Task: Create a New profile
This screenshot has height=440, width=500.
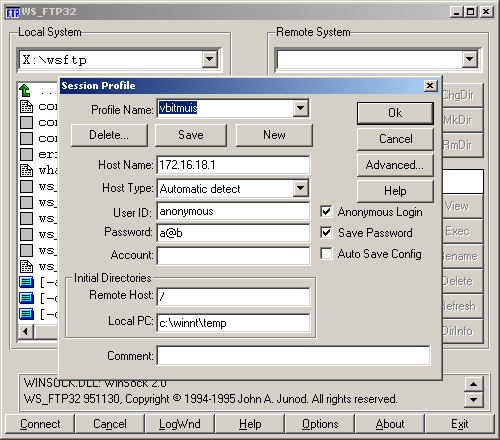Action: [x=274, y=135]
